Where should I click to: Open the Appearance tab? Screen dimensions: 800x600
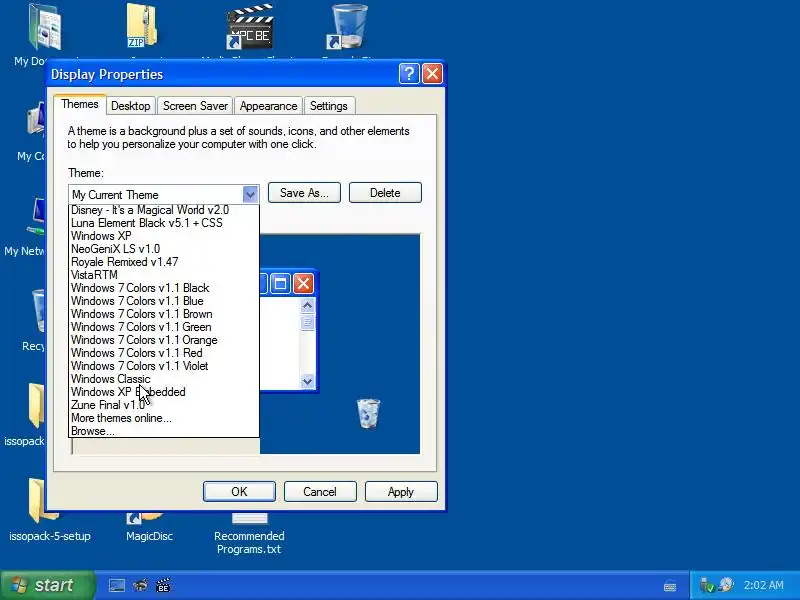(x=268, y=106)
